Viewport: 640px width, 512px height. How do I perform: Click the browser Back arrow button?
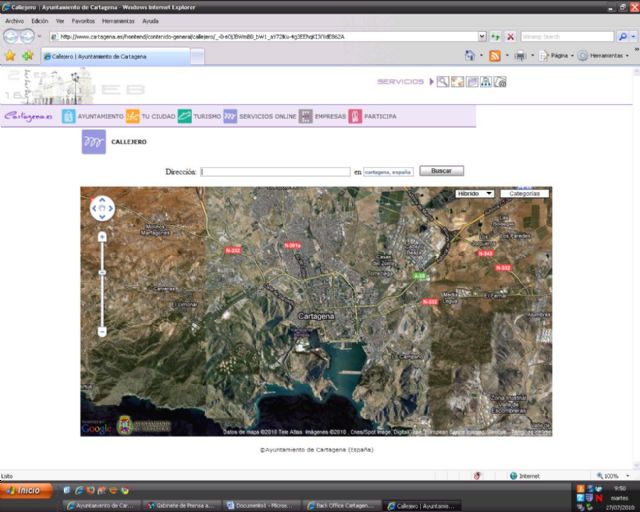(12, 36)
